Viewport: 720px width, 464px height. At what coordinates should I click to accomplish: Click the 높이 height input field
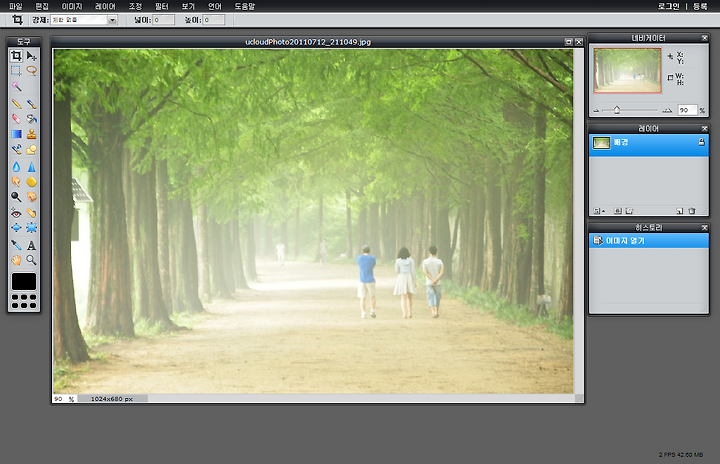[x=214, y=20]
